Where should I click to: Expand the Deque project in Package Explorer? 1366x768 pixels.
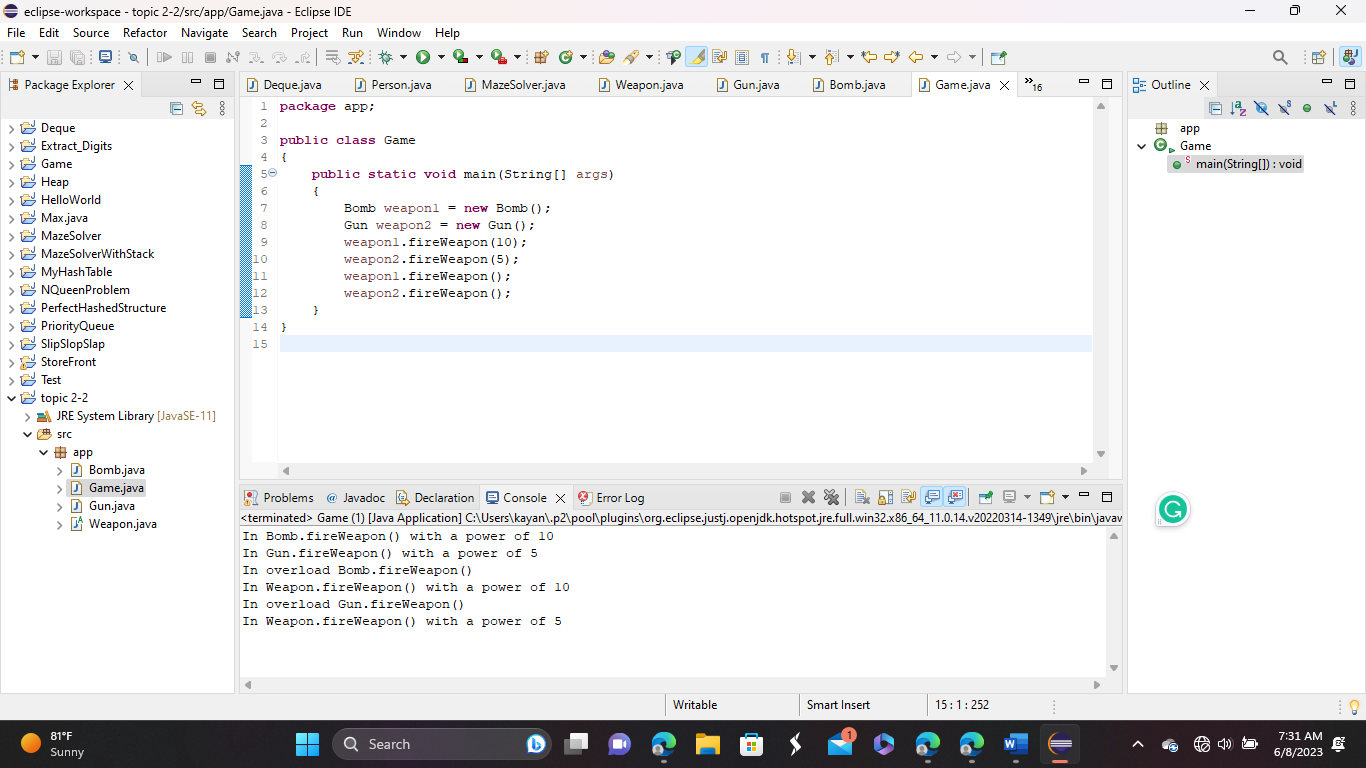[12, 128]
